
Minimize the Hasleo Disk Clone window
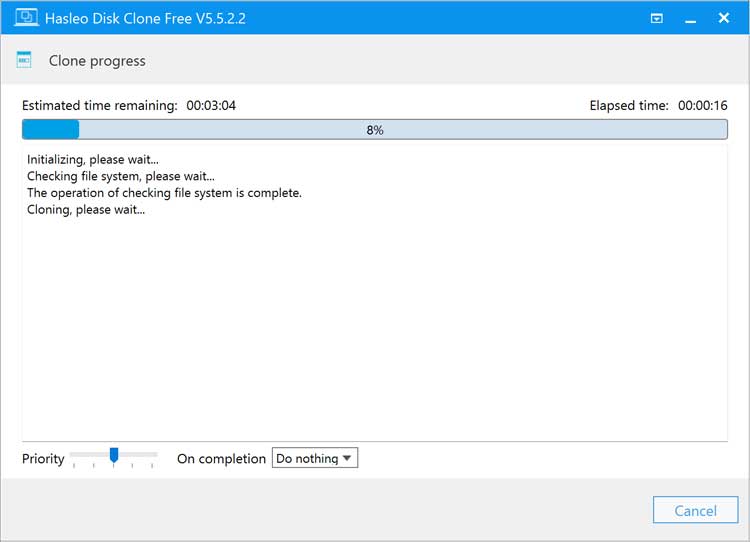click(x=690, y=19)
